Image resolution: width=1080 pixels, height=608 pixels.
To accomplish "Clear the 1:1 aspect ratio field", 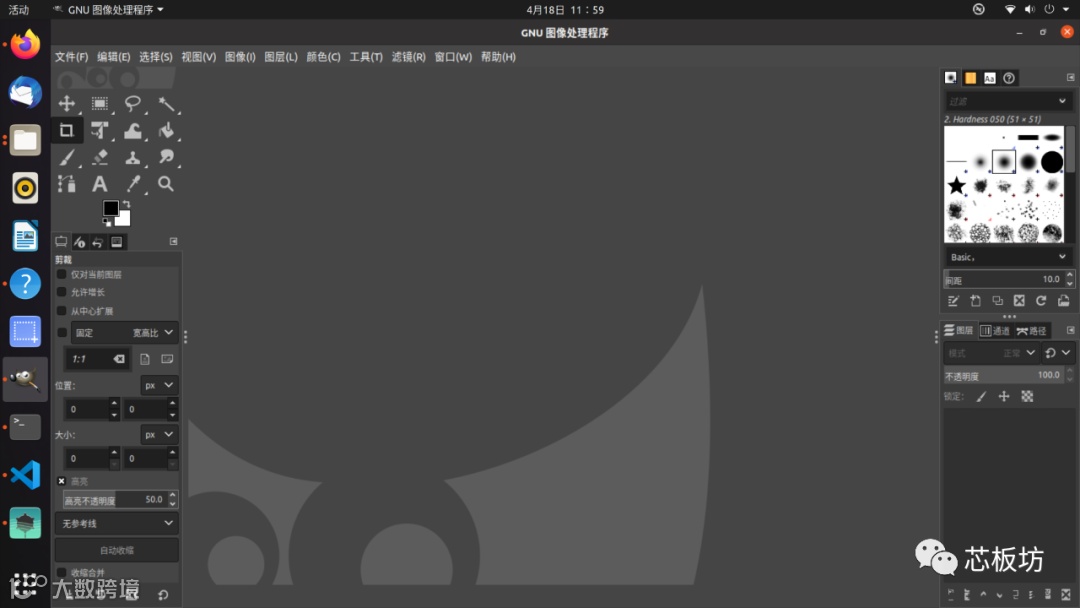I will pyautogui.click(x=119, y=359).
